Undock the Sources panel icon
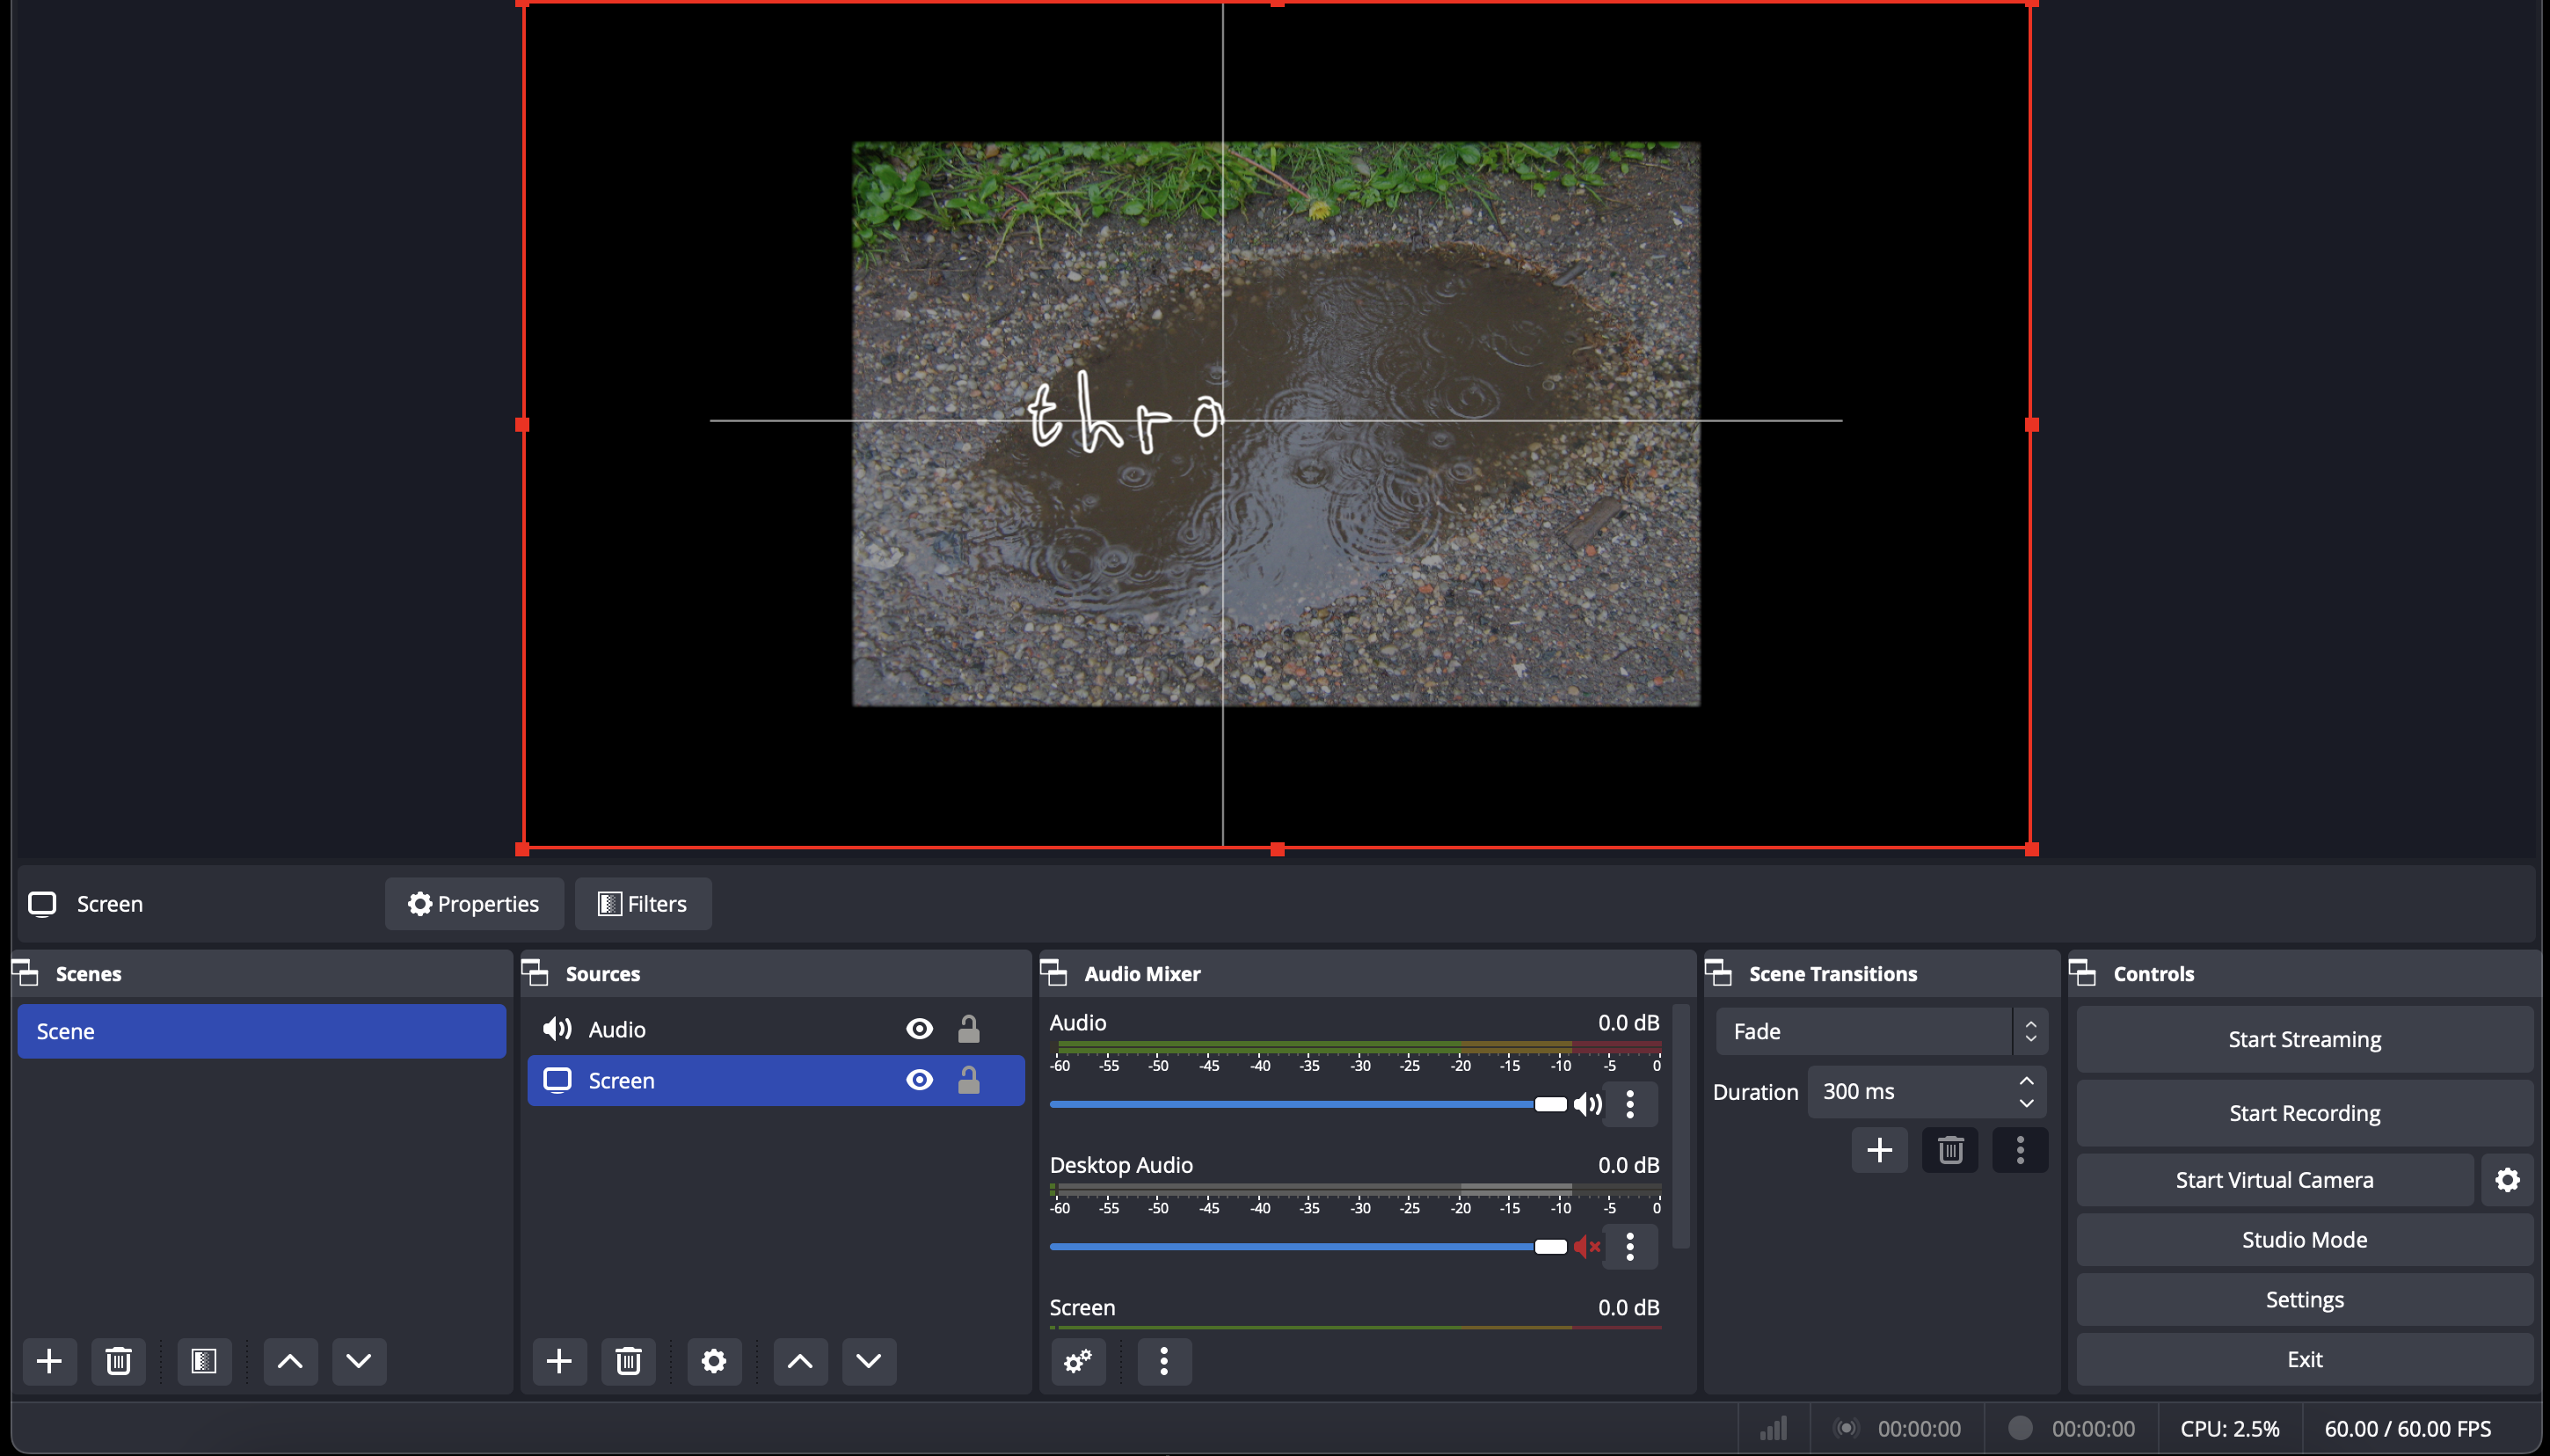 [x=535, y=973]
